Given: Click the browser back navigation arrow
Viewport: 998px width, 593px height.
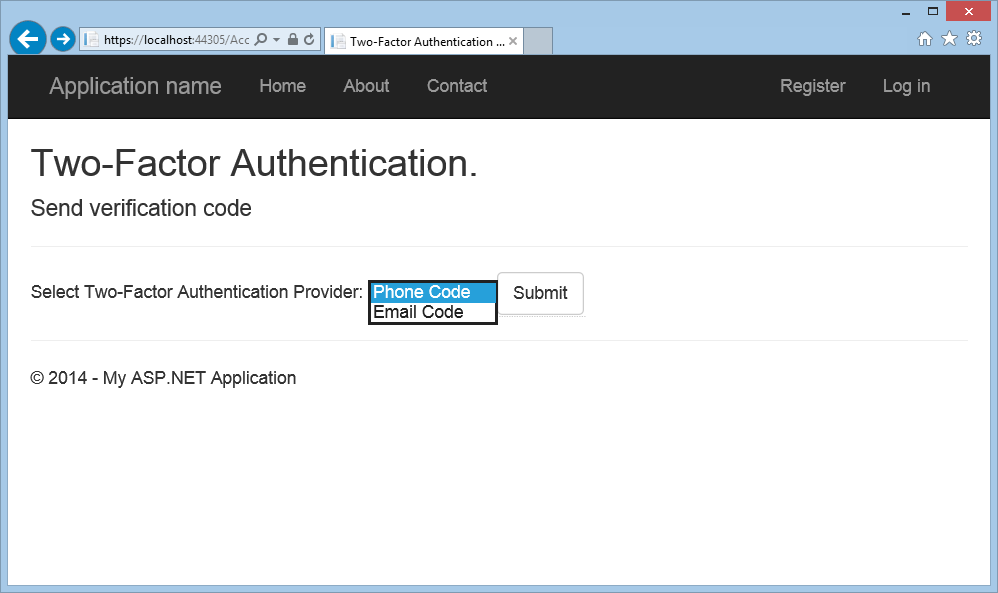Looking at the screenshot, I should 27,38.
